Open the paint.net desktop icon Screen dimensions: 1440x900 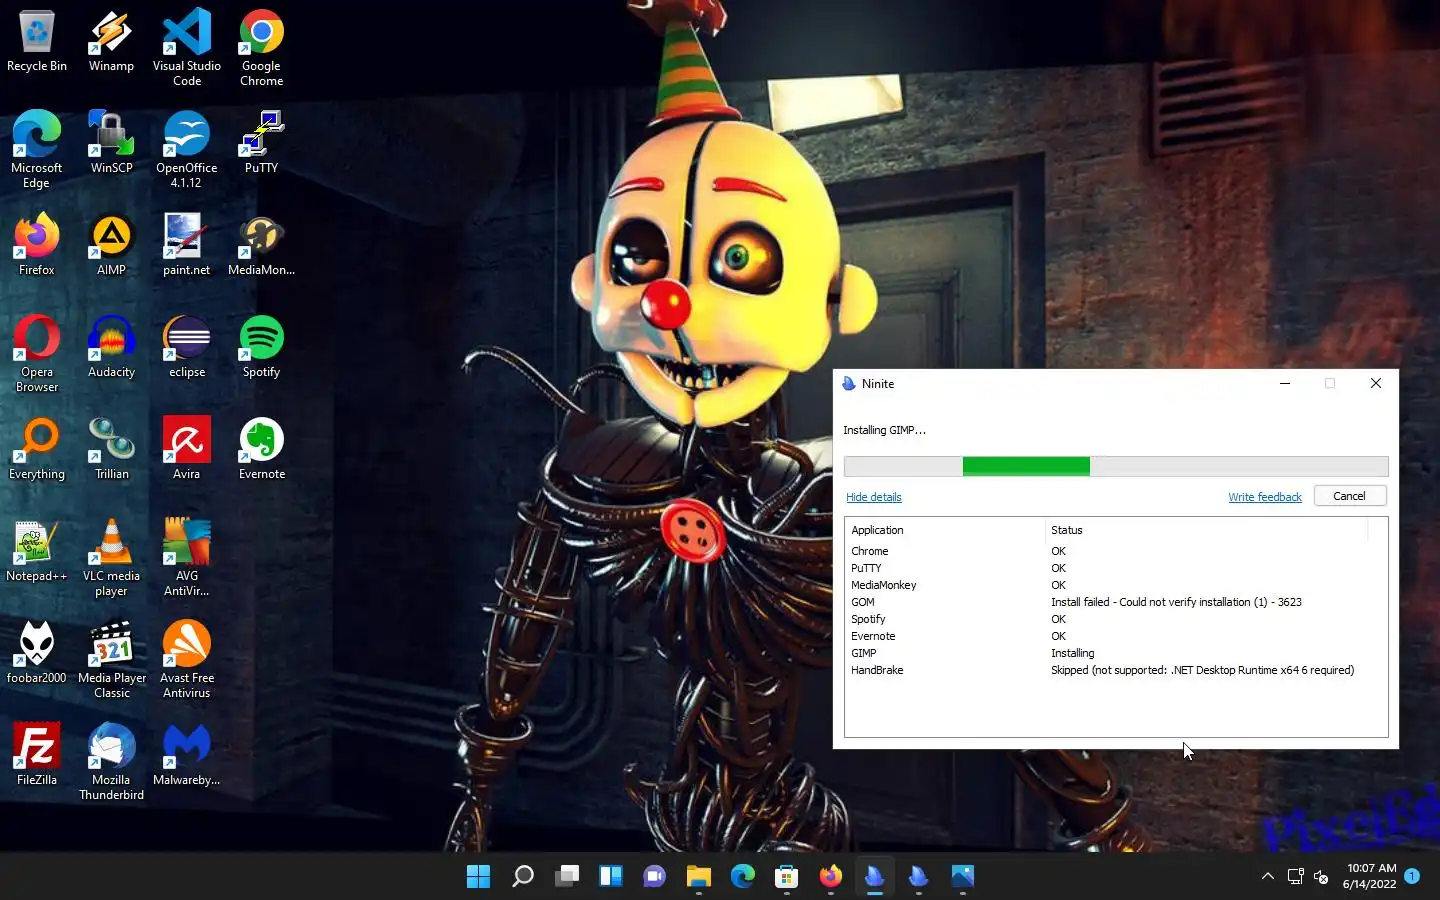coord(187,245)
